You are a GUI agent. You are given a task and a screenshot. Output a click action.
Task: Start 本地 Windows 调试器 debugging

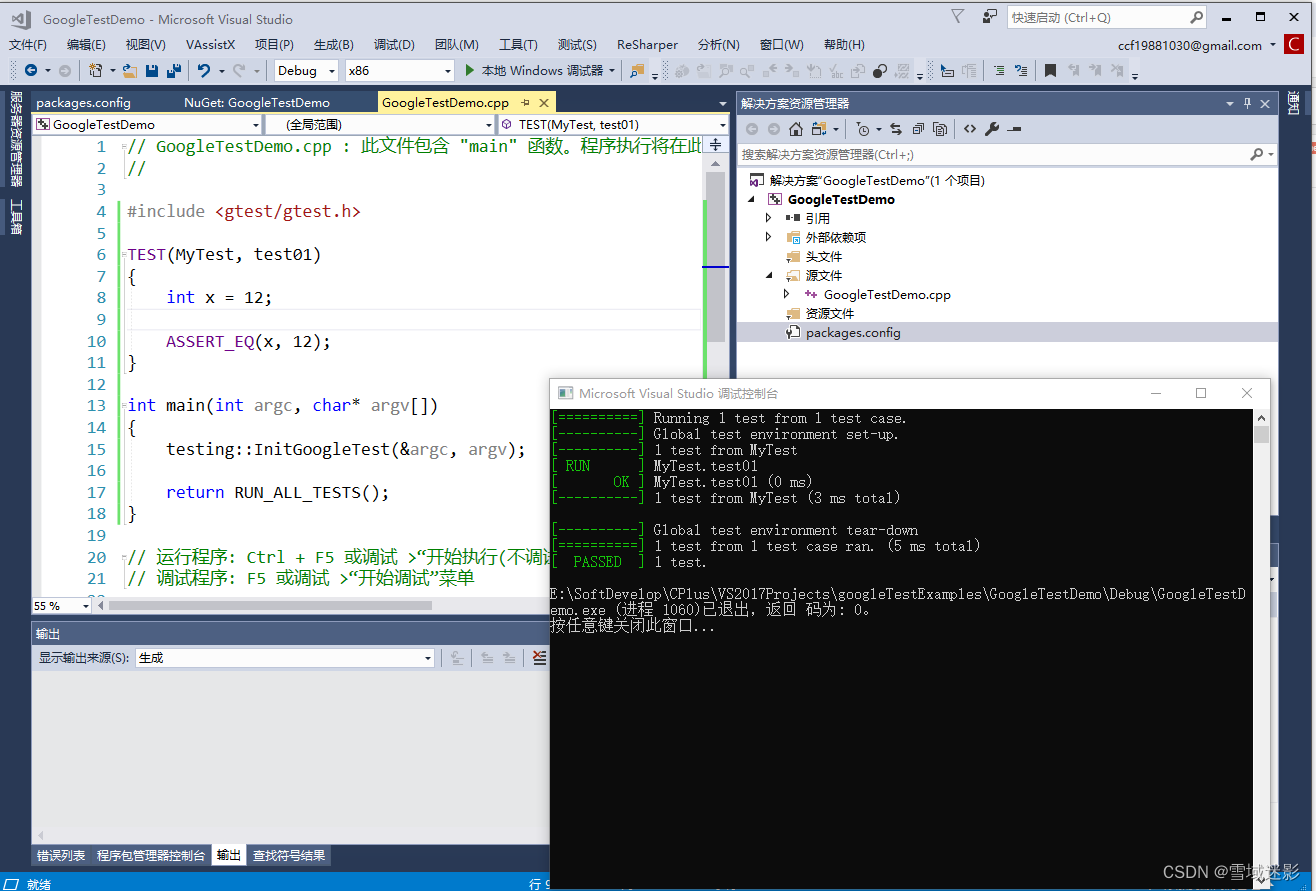[x=541, y=70]
